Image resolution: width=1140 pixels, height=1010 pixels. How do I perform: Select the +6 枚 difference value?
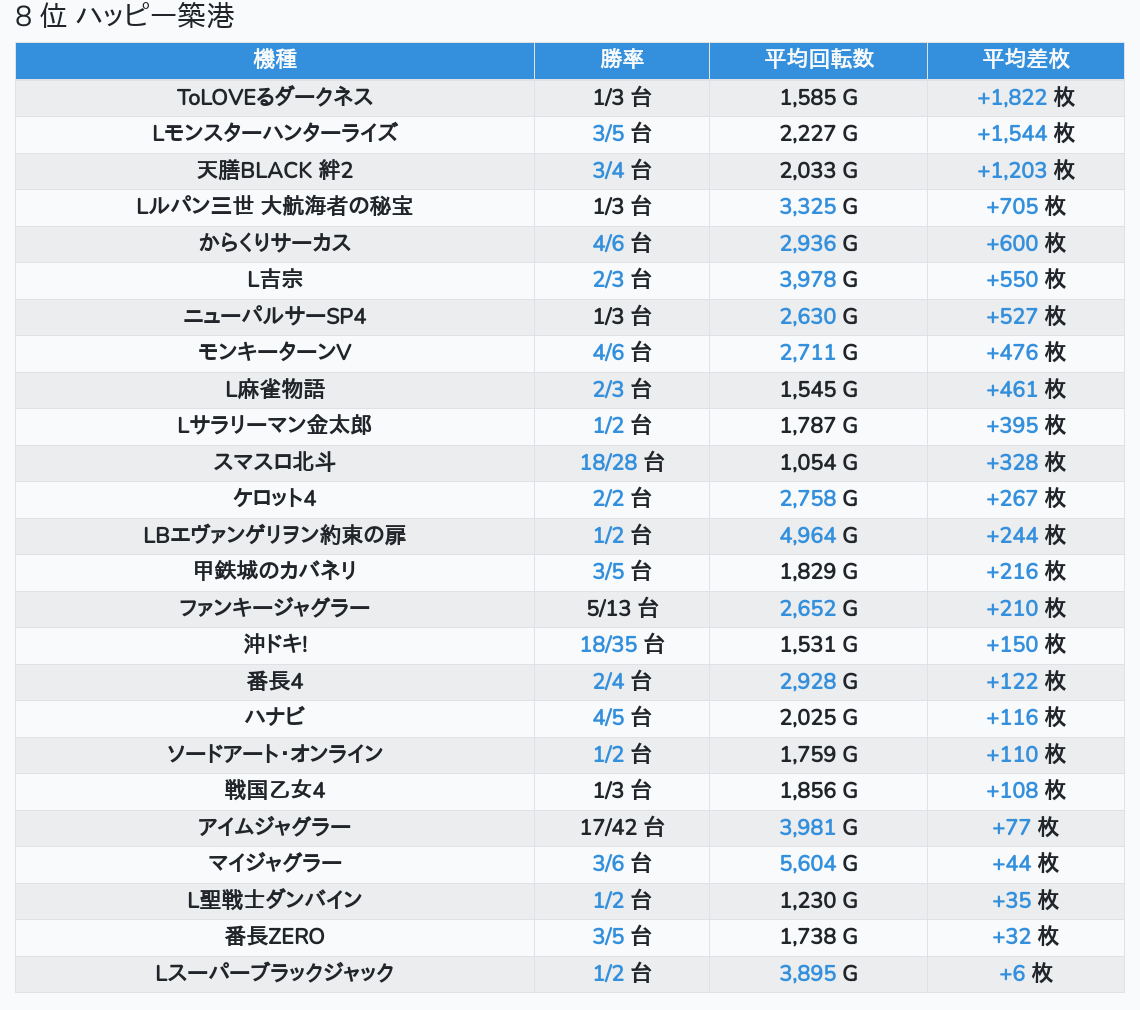click(x=1026, y=973)
